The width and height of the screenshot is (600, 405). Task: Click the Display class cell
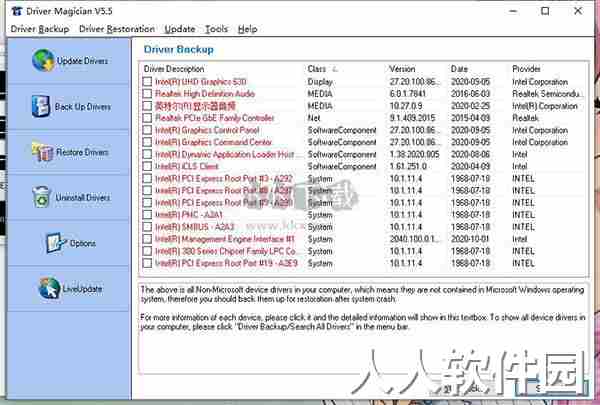(320, 82)
